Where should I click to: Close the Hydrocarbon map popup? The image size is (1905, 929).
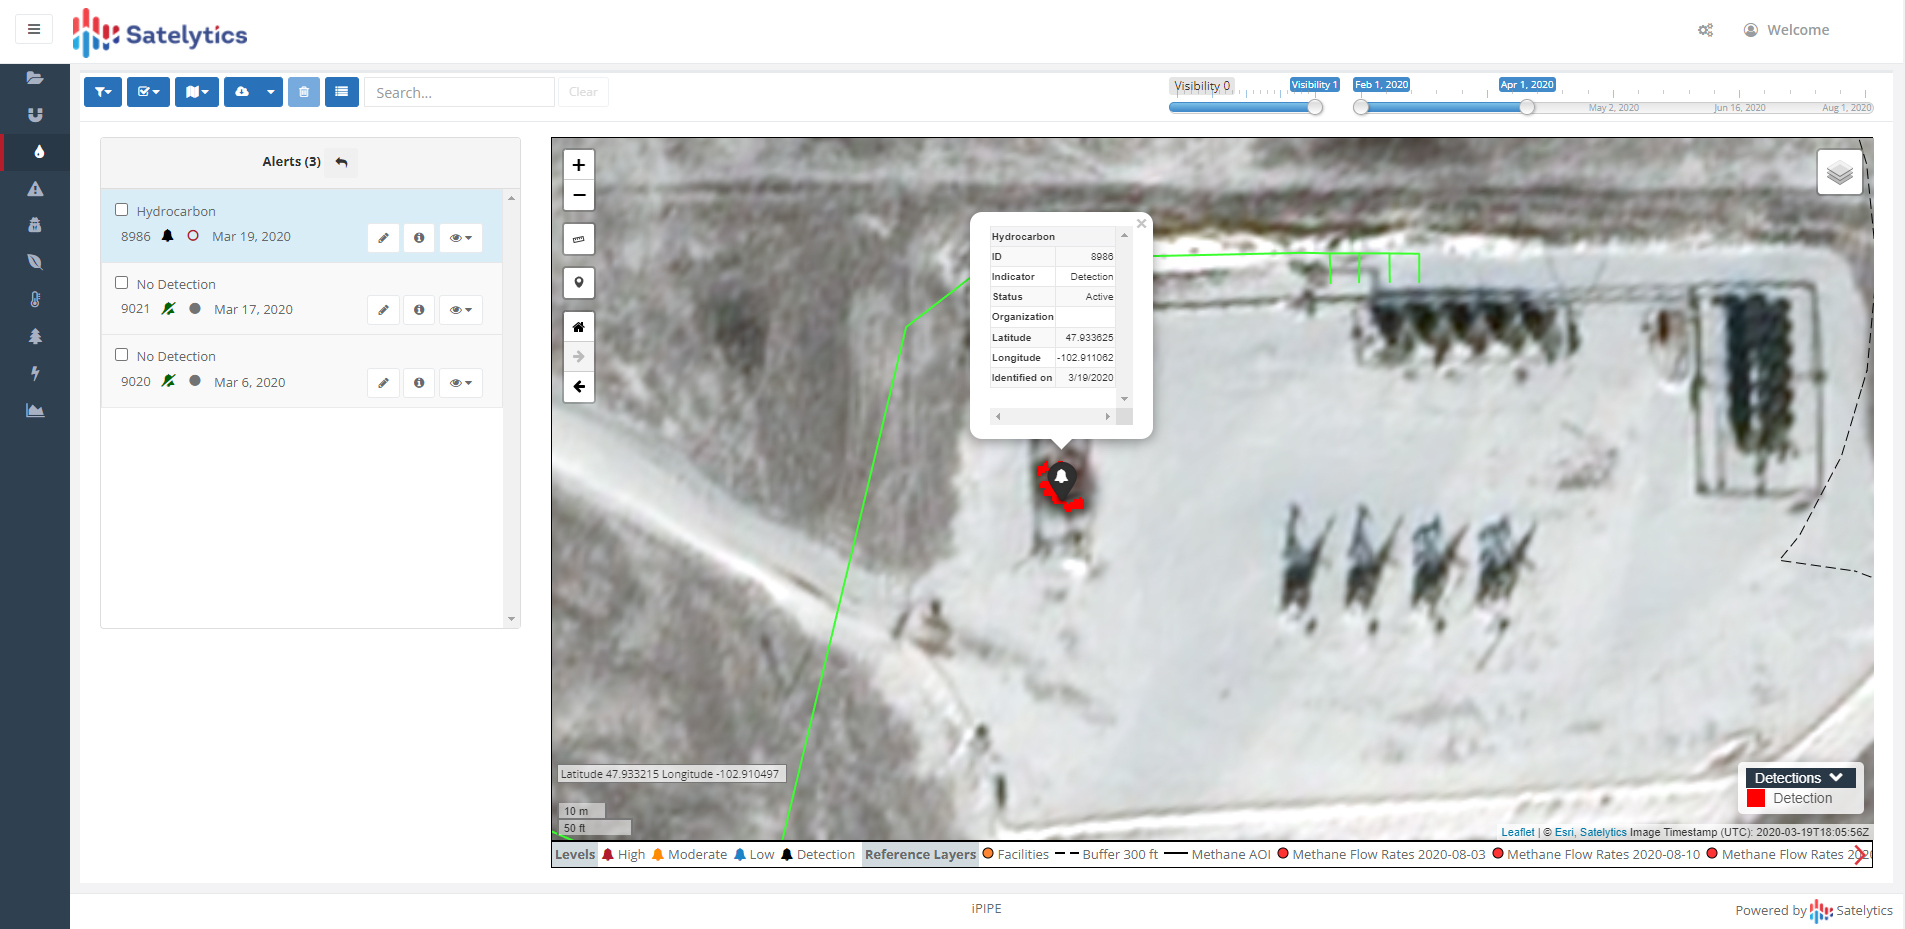tap(1141, 224)
